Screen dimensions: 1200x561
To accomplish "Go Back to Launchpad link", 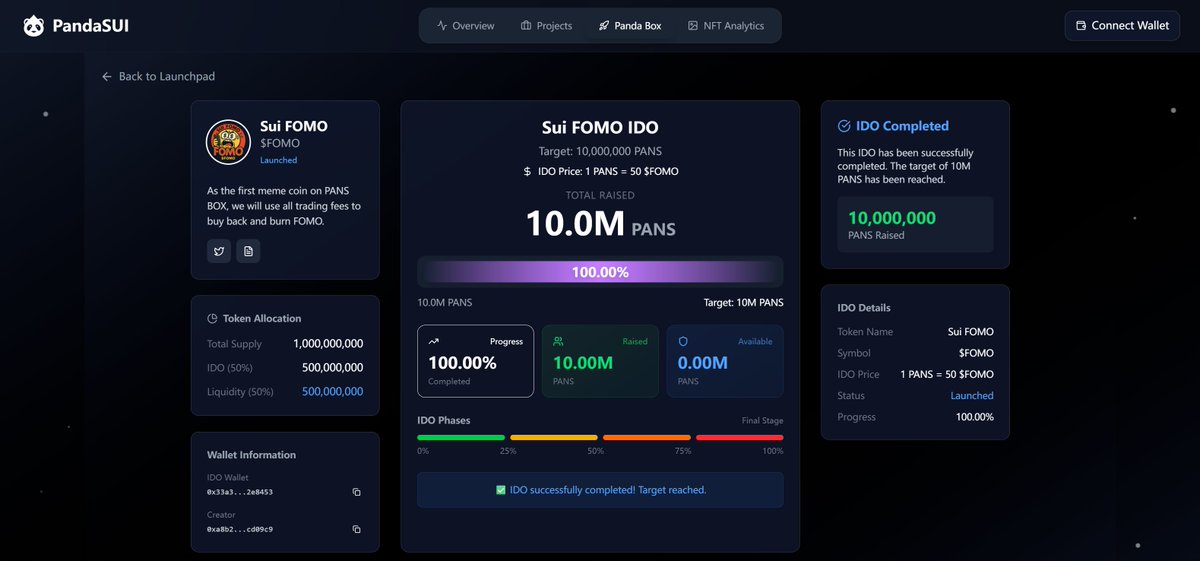I will pyautogui.click(x=158, y=76).
